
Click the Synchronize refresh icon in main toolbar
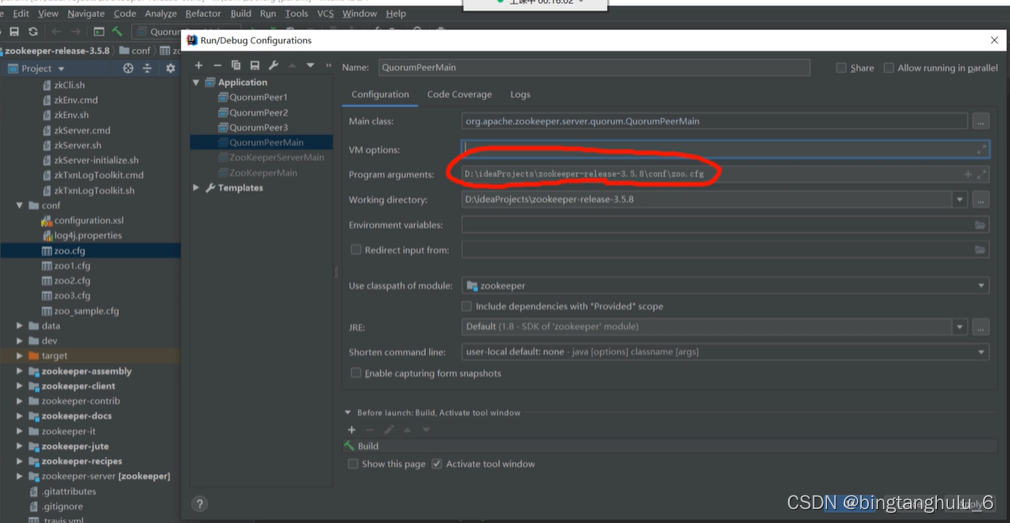[33, 32]
